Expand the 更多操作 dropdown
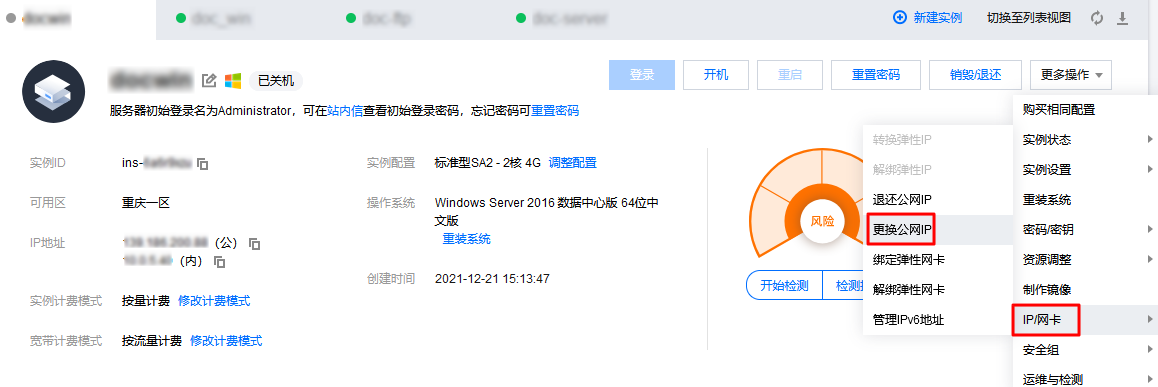This screenshot has width=1158, height=387. [1070, 75]
